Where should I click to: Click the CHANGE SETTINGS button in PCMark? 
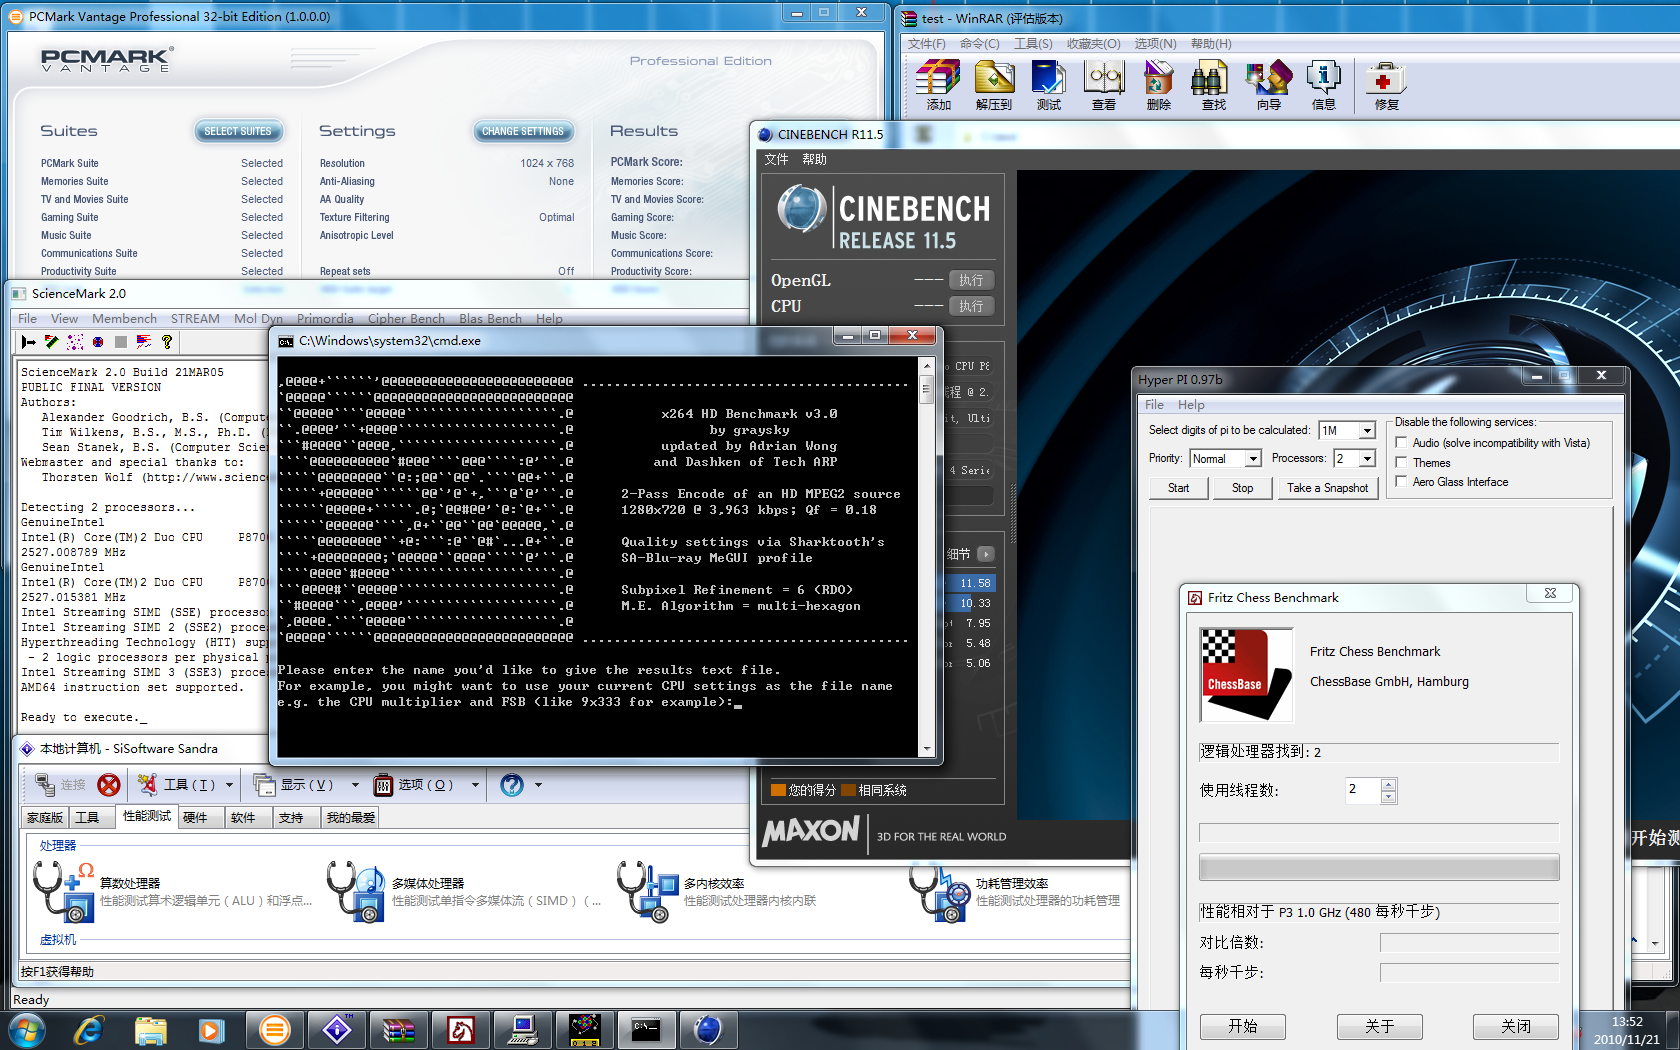click(x=523, y=131)
